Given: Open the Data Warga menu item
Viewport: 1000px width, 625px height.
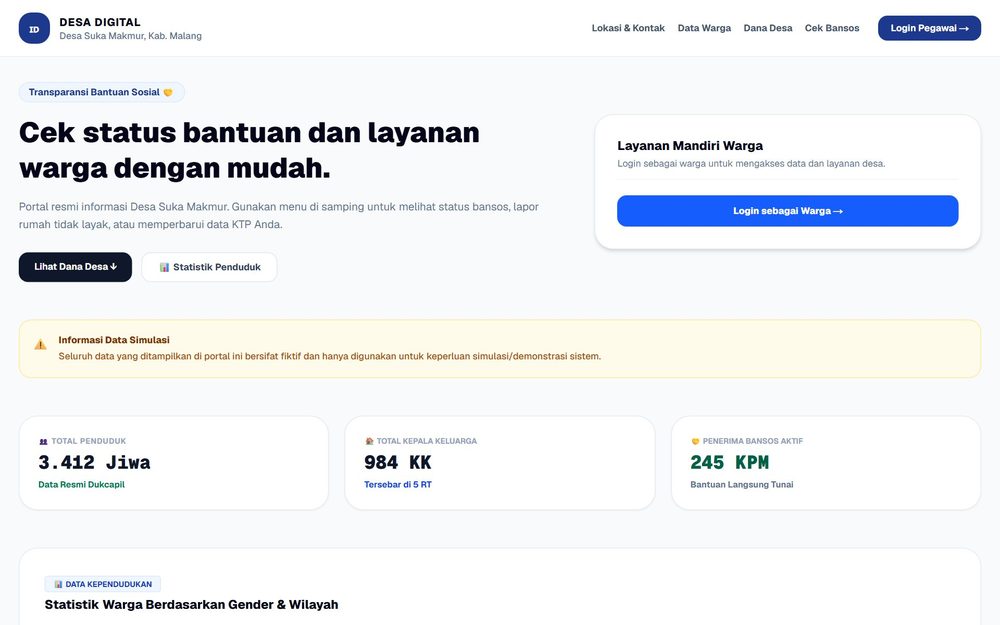Looking at the screenshot, I should tap(704, 28).
